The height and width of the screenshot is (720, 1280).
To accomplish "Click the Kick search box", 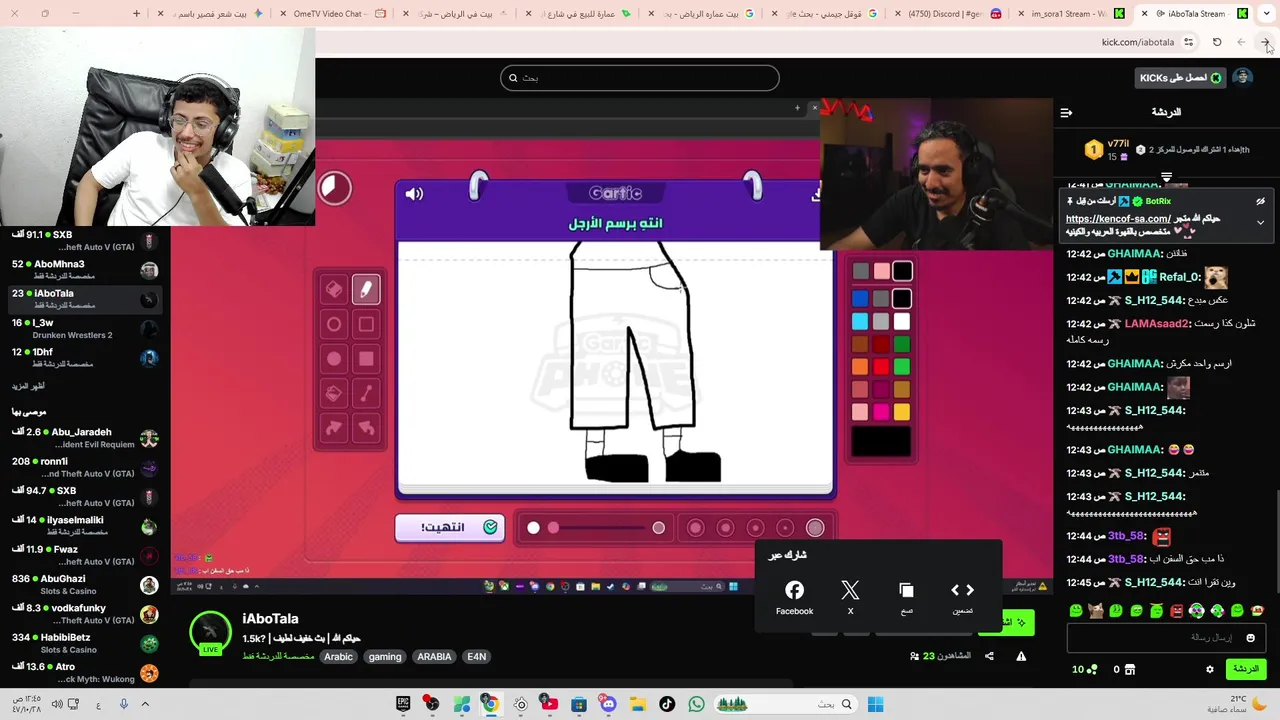I will (x=640, y=78).
